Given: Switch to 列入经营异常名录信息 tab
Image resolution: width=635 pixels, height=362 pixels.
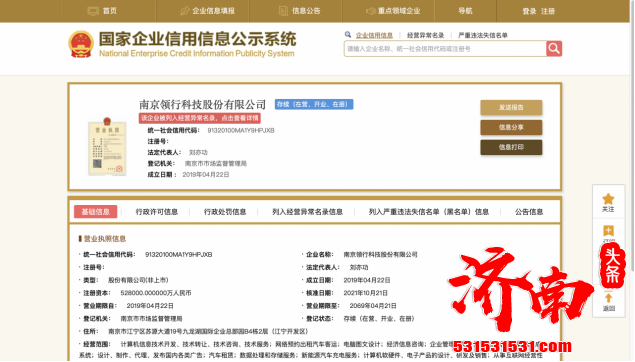Looking at the screenshot, I should [307, 212].
